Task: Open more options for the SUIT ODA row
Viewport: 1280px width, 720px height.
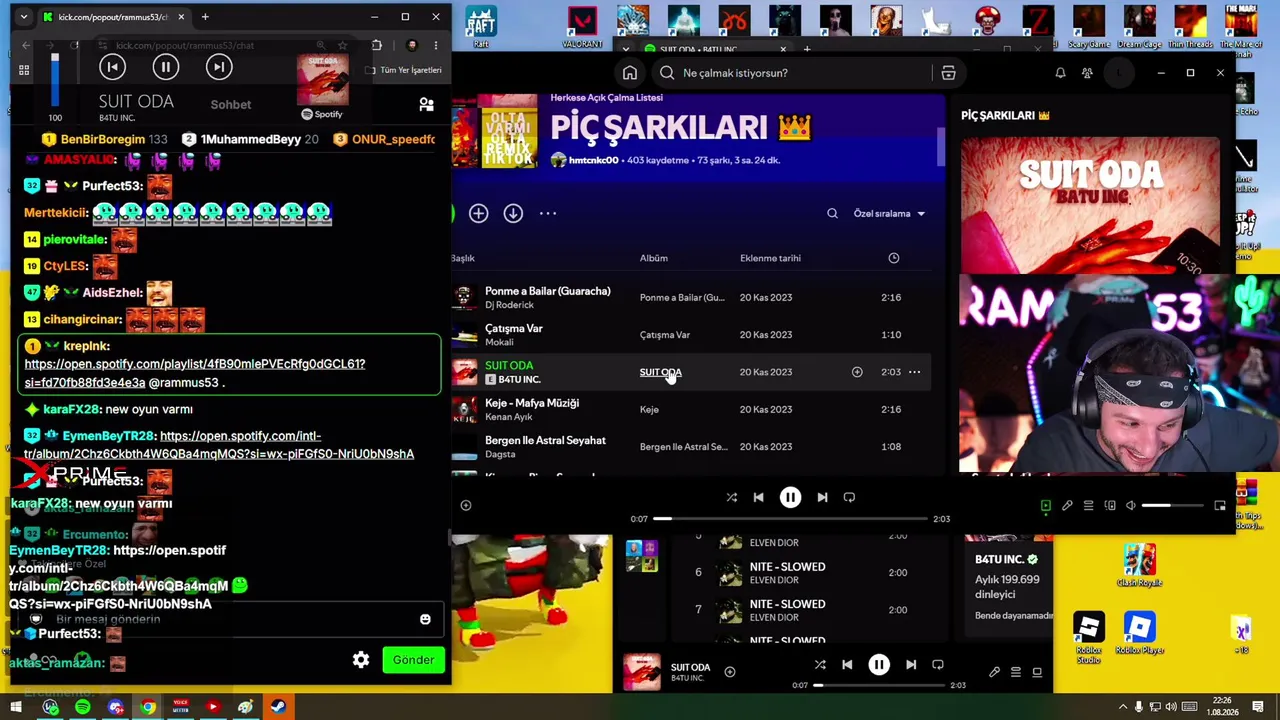Action: click(x=914, y=372)
